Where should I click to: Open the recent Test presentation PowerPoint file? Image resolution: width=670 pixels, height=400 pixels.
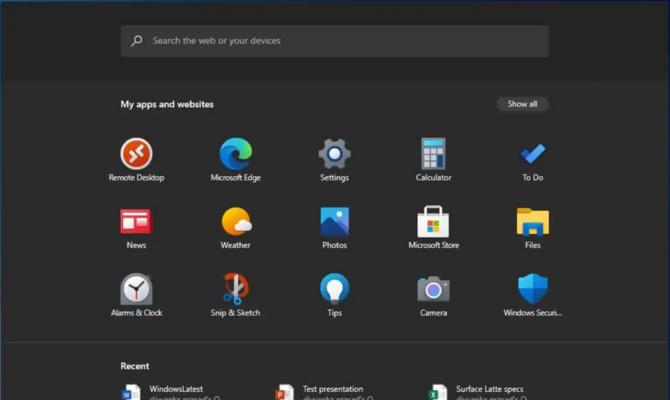click(x=325, y=392)
